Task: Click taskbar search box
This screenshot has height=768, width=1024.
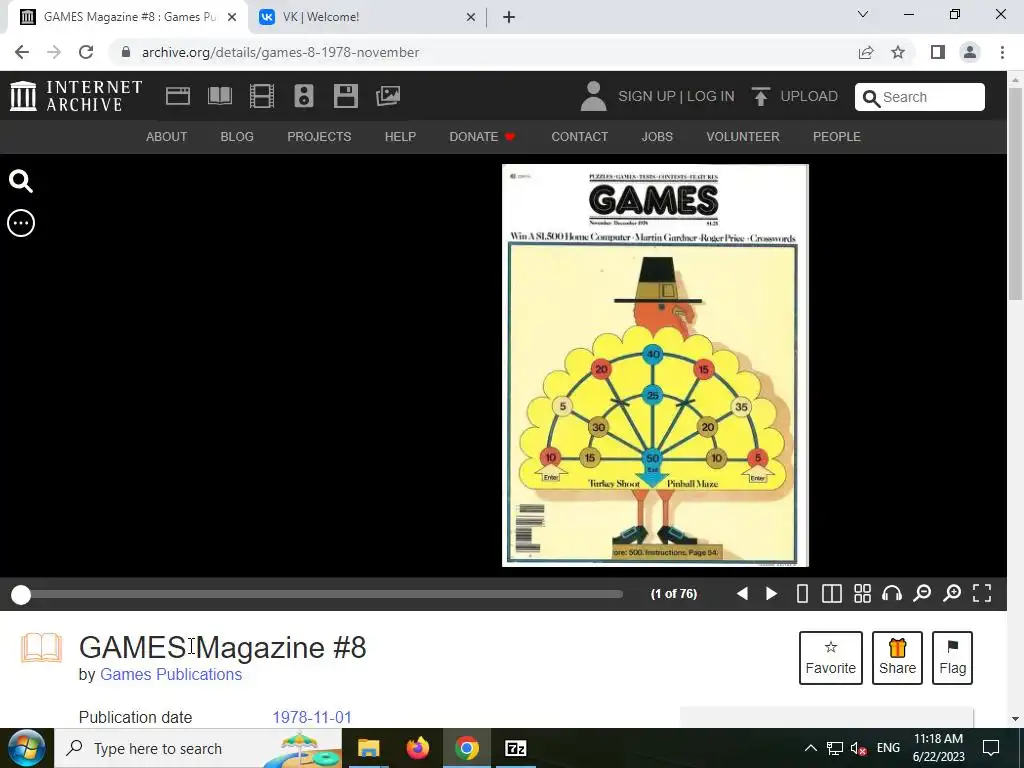Action: point(198,748)
